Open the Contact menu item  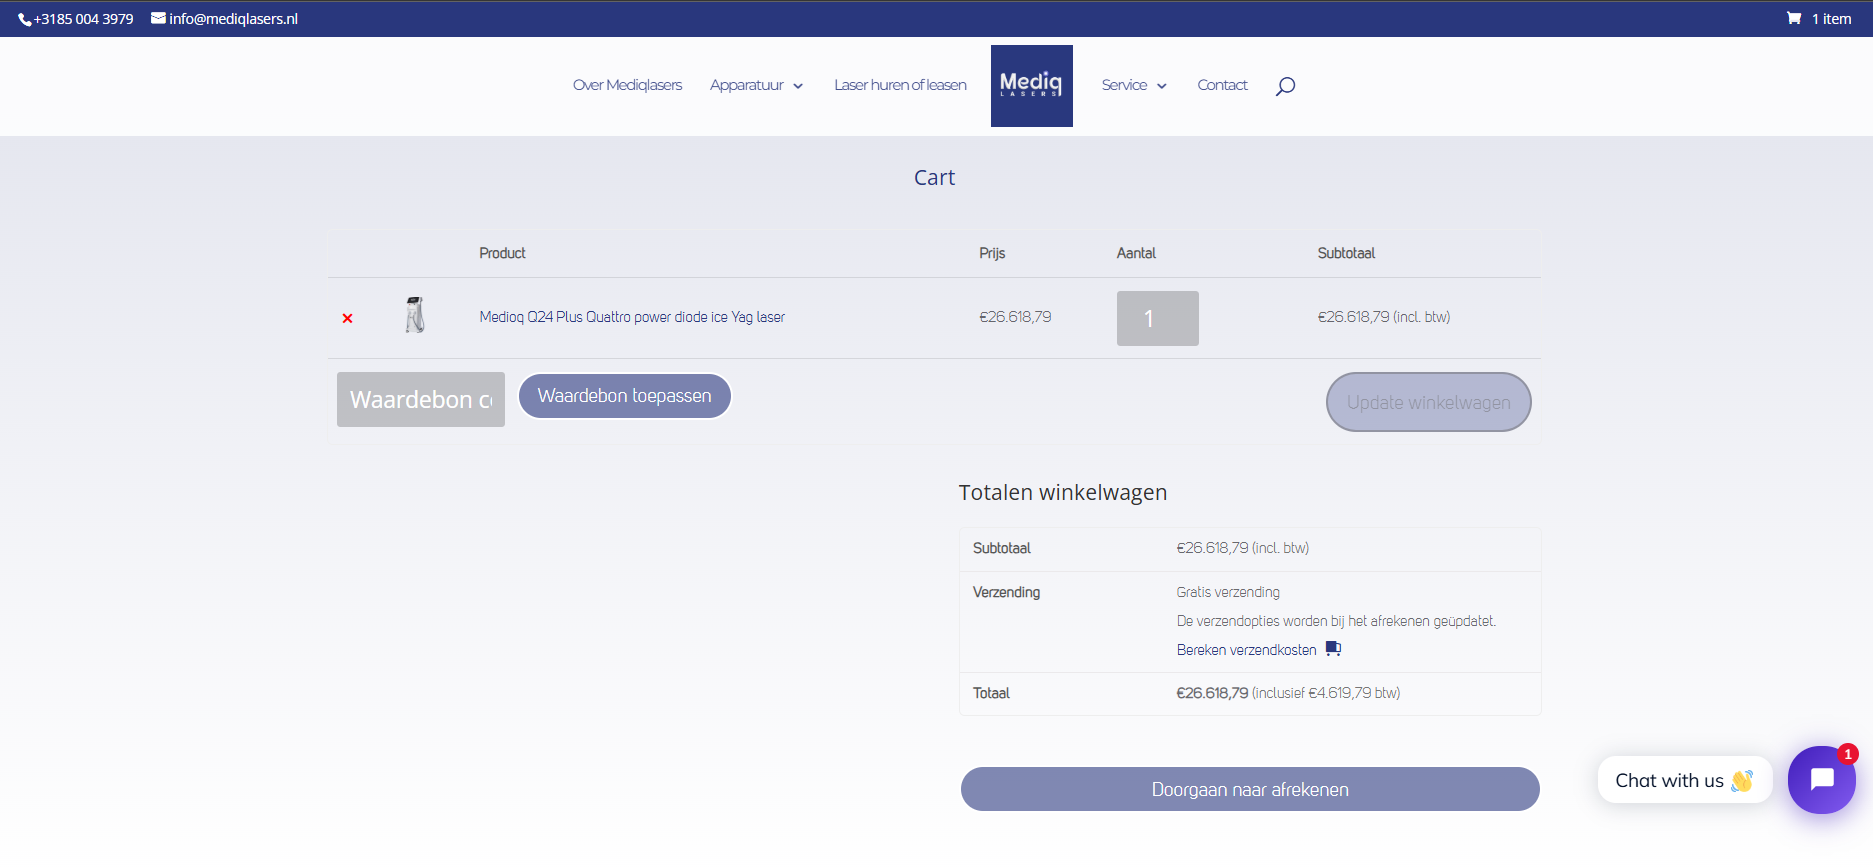pyautogui.click(x=1222, y=85)
